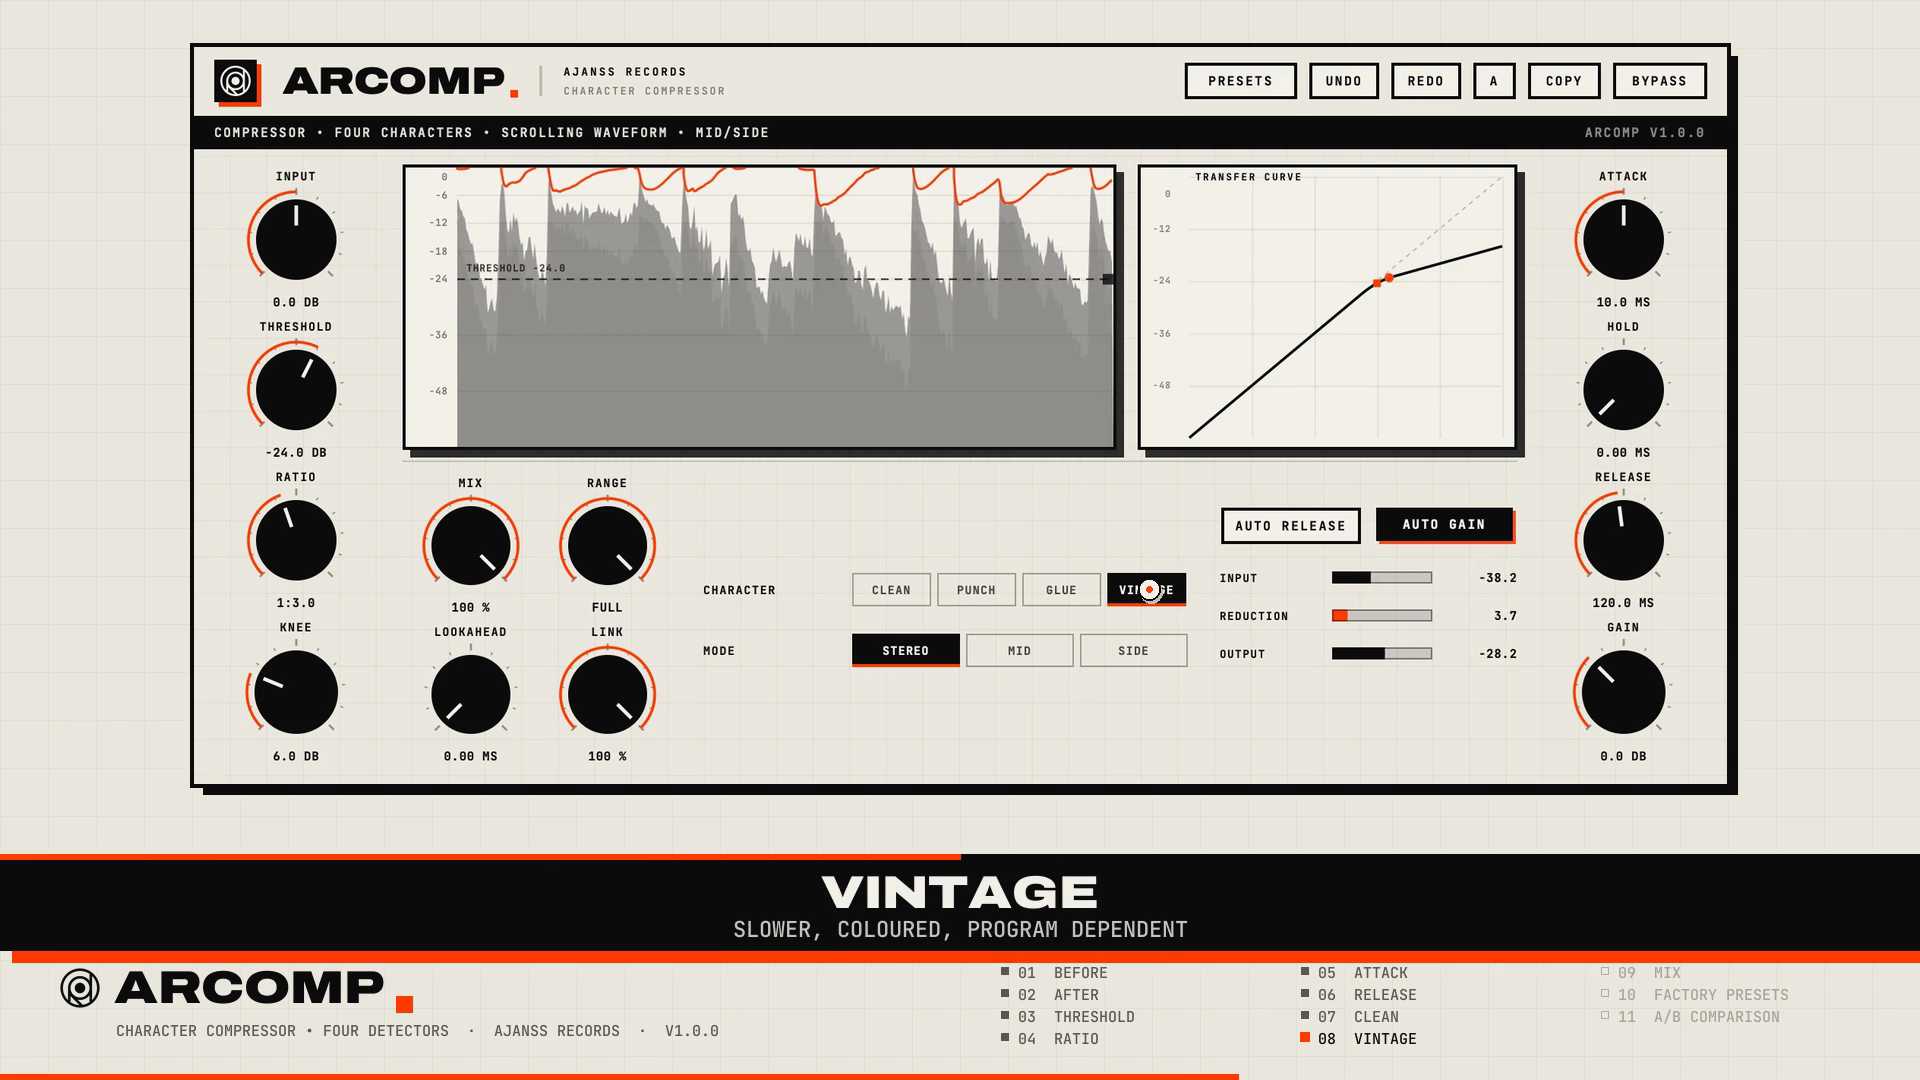
Task: Click the knee value 6.0 DB
Action: (x=296, y=757)
